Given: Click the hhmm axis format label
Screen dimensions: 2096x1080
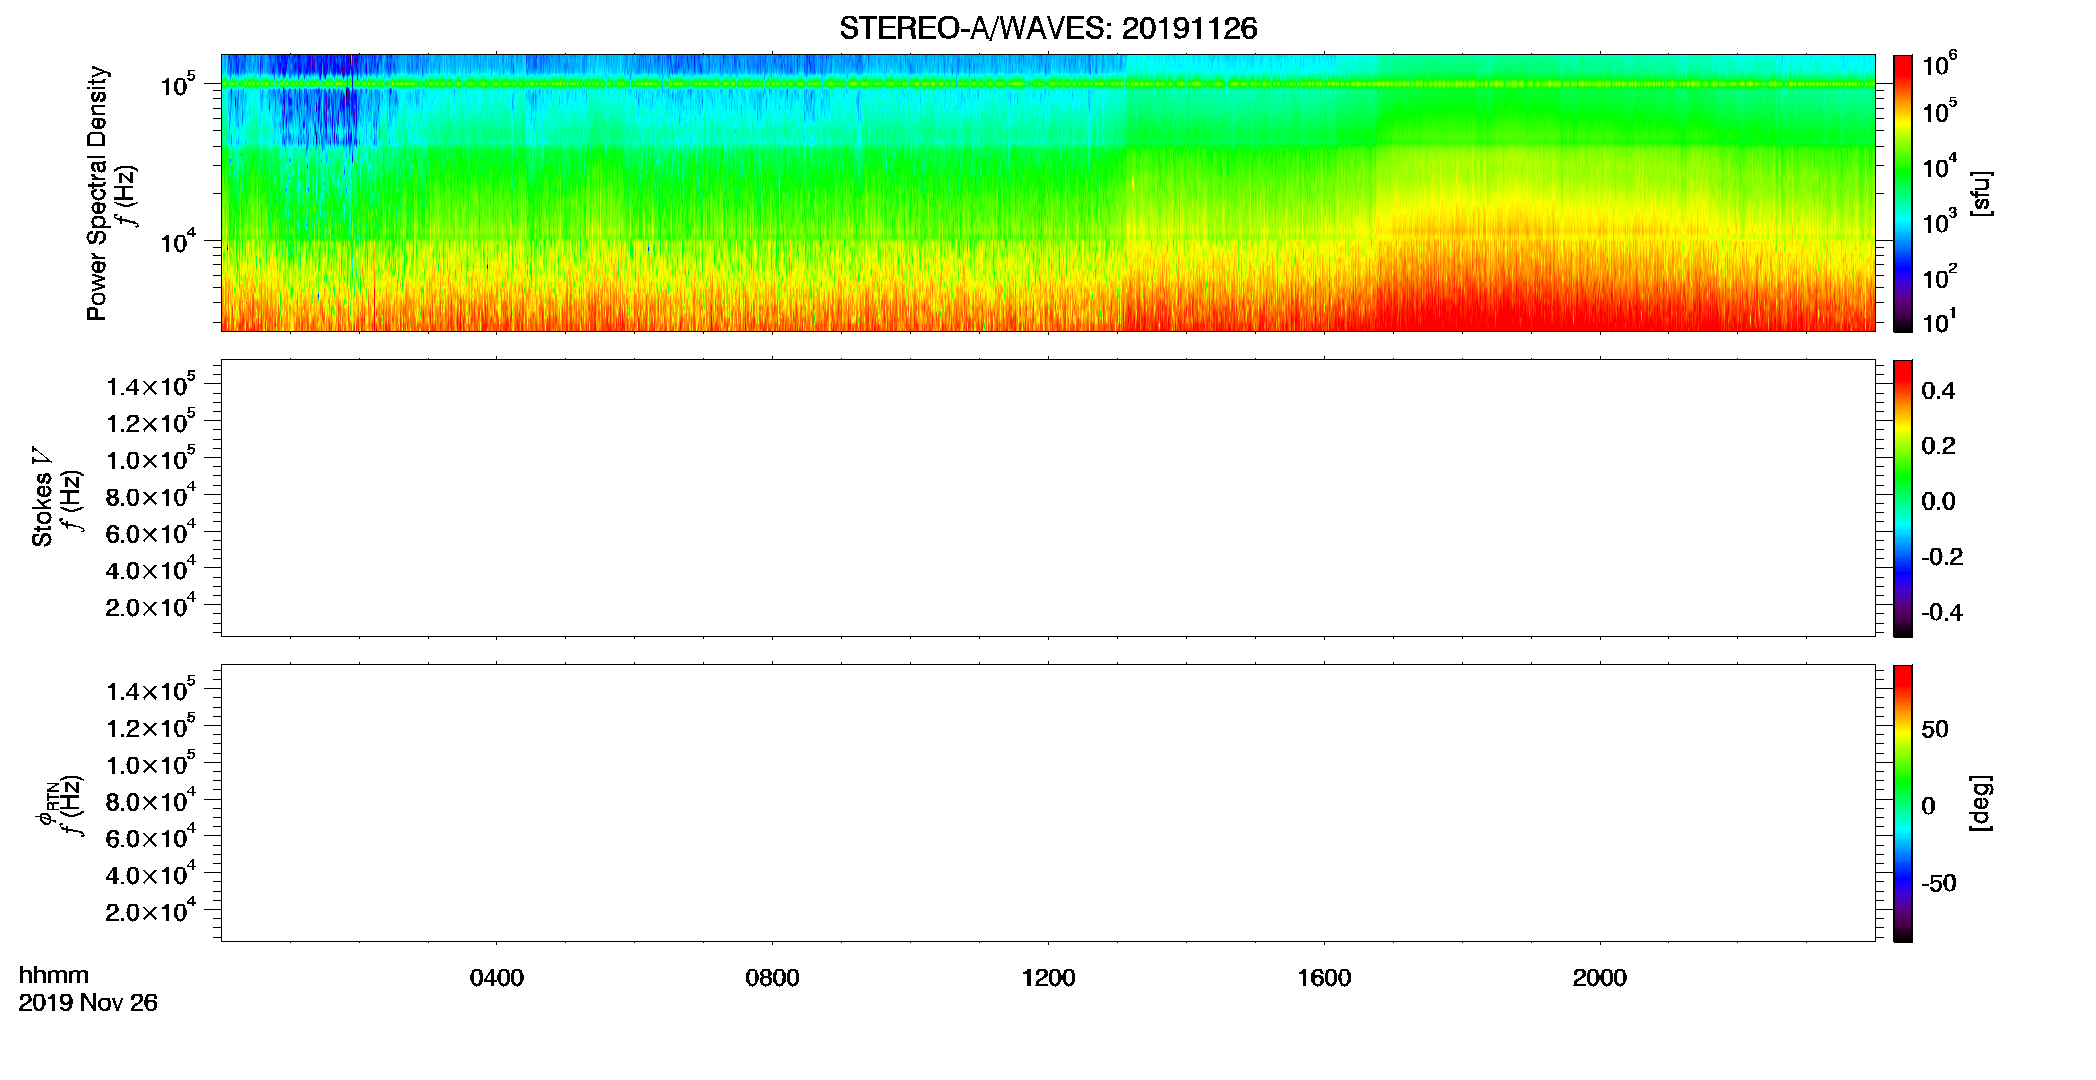Looking at the screenshot, I should pos(54,976).
